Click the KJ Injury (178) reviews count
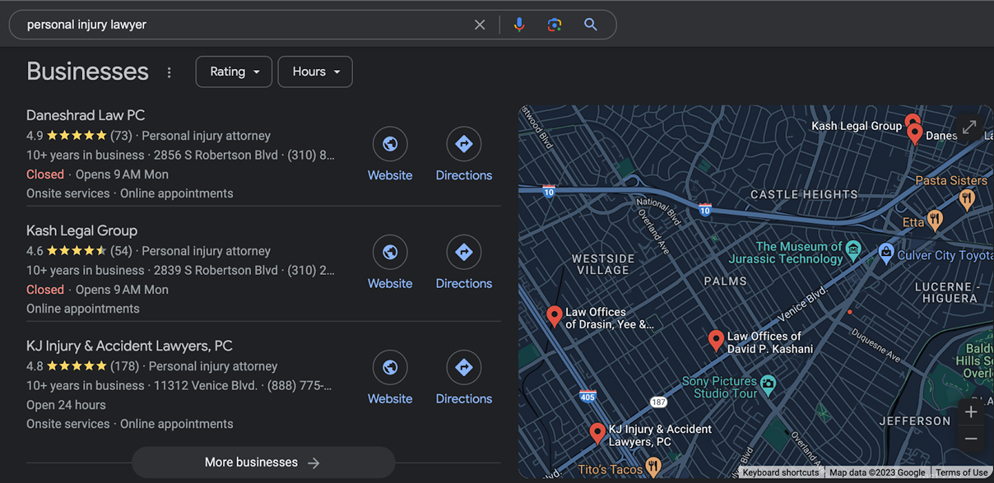 click(x=125, y=366)
